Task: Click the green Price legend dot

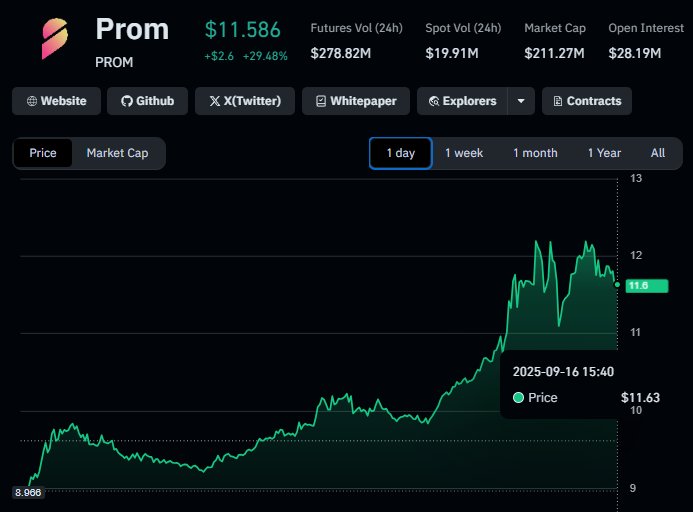Action: (518, 398)
